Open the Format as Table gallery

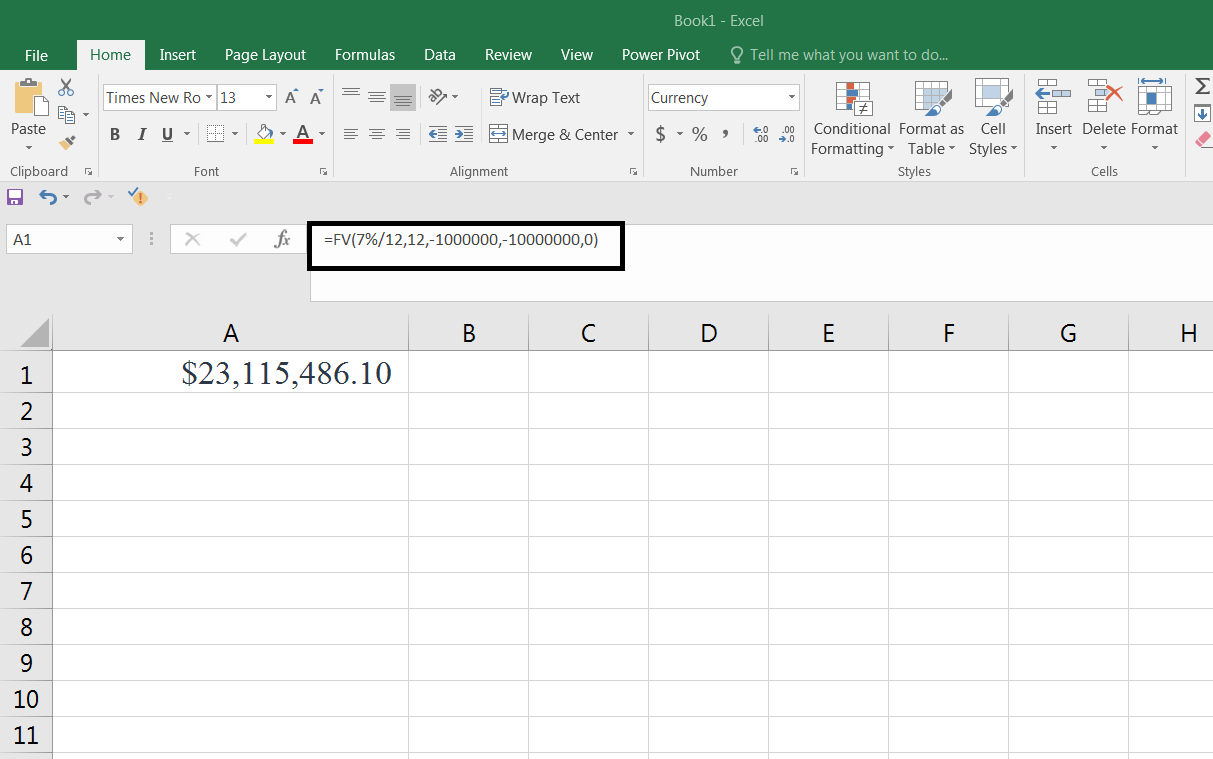click(931, 119)
